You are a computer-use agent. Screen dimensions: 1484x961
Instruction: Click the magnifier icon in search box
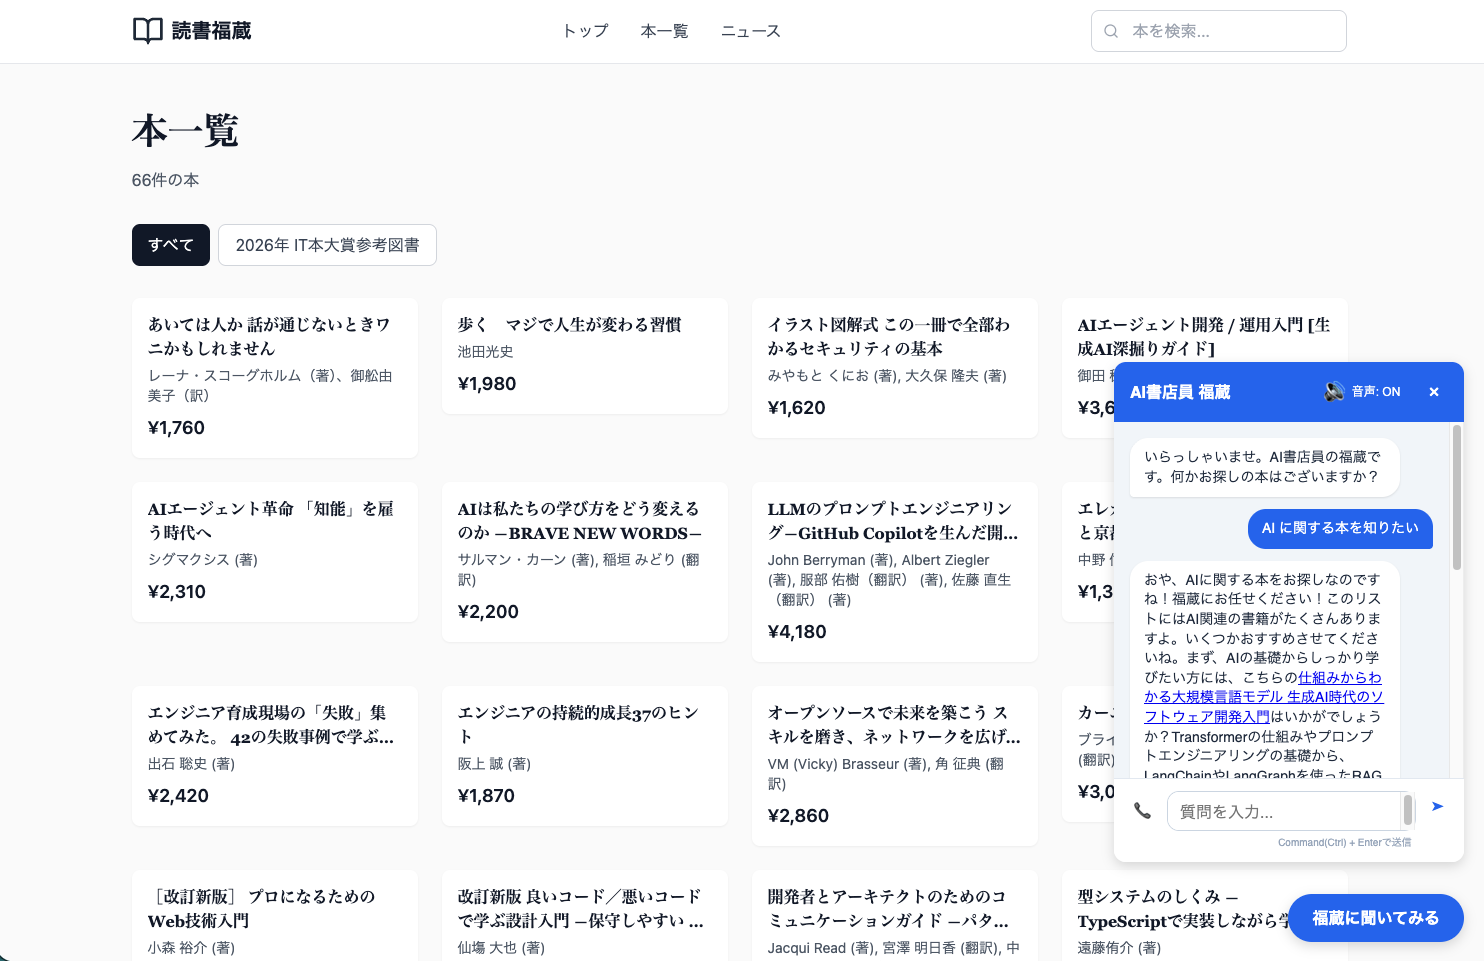point(1111,31)
